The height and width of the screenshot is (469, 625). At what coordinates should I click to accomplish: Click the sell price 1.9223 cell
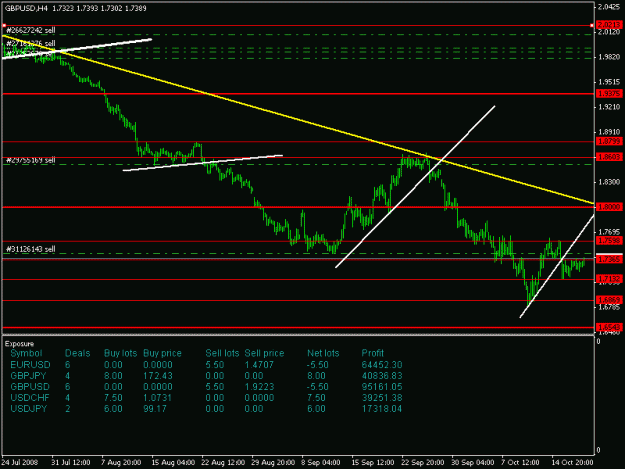click(x=259, y=387)
